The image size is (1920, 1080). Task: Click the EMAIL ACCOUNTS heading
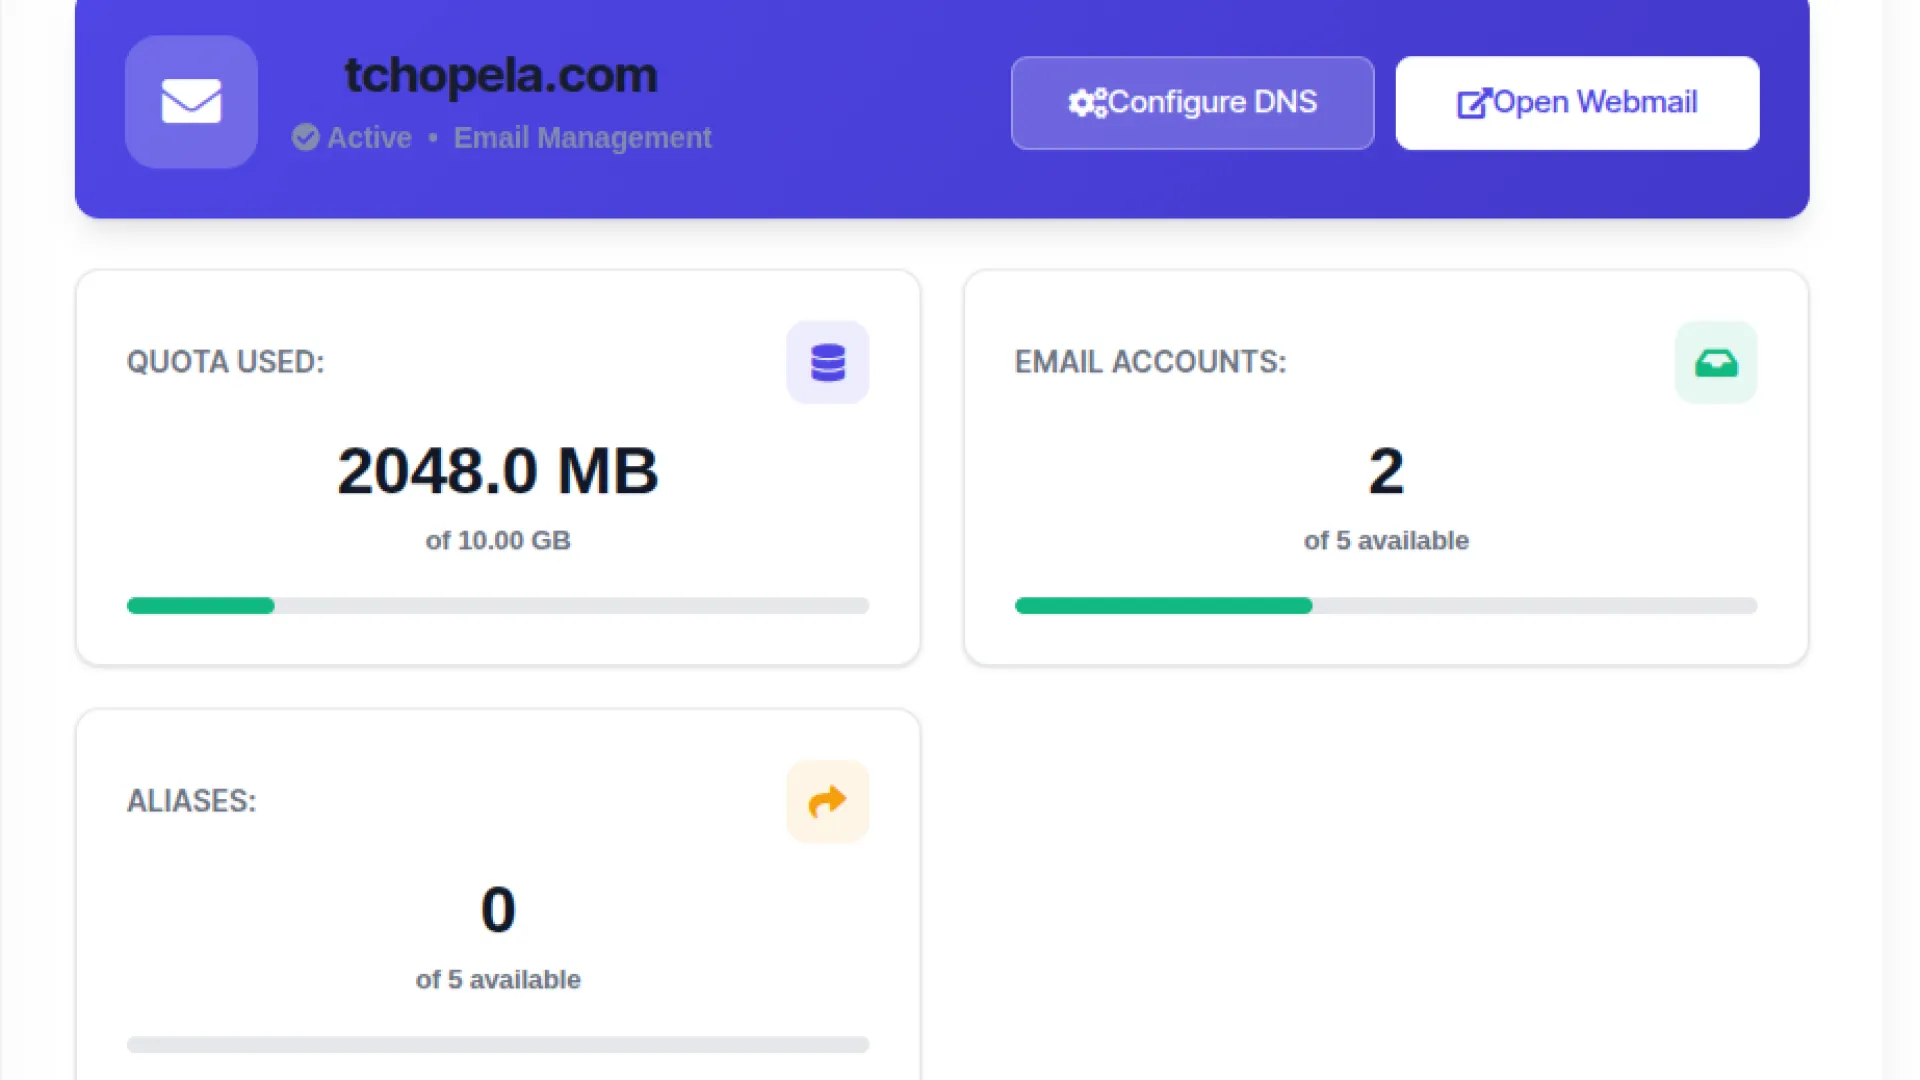coord(1150,362)
